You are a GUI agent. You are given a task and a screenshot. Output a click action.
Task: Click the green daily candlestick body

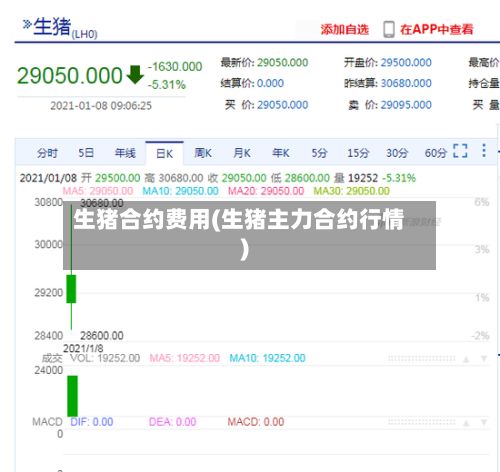pos(71,289)
